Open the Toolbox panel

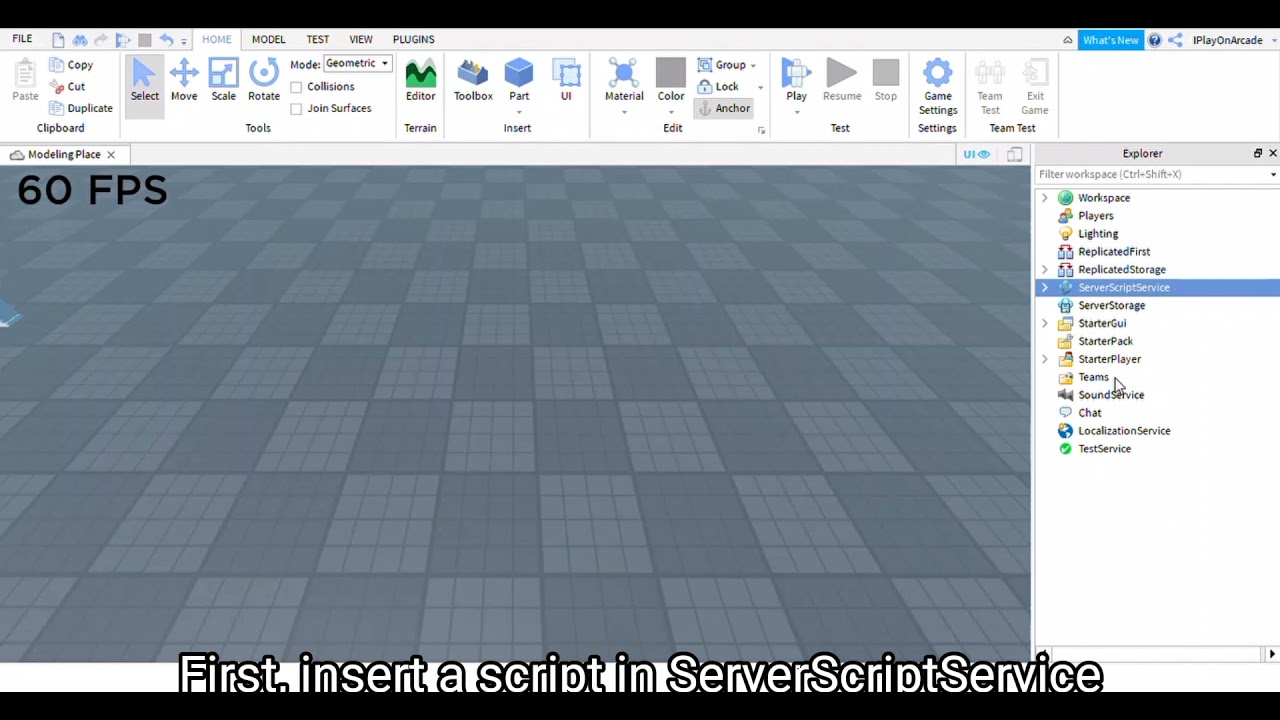pyautogui.click(x=473, y=80)
